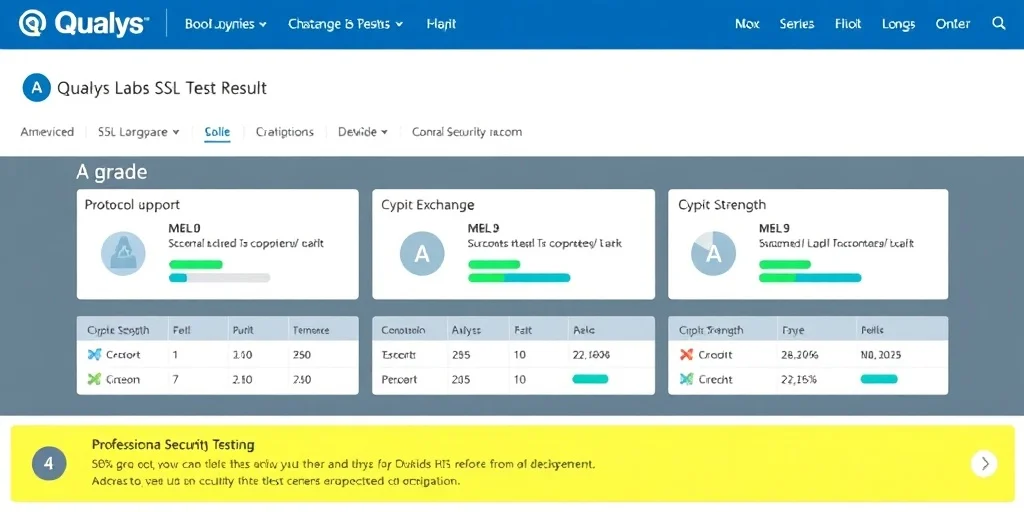Click the Qualys Labs SSL Test Result title
Image resolution: width=1024 pixels, height=512 pixels.
(162, 88)
